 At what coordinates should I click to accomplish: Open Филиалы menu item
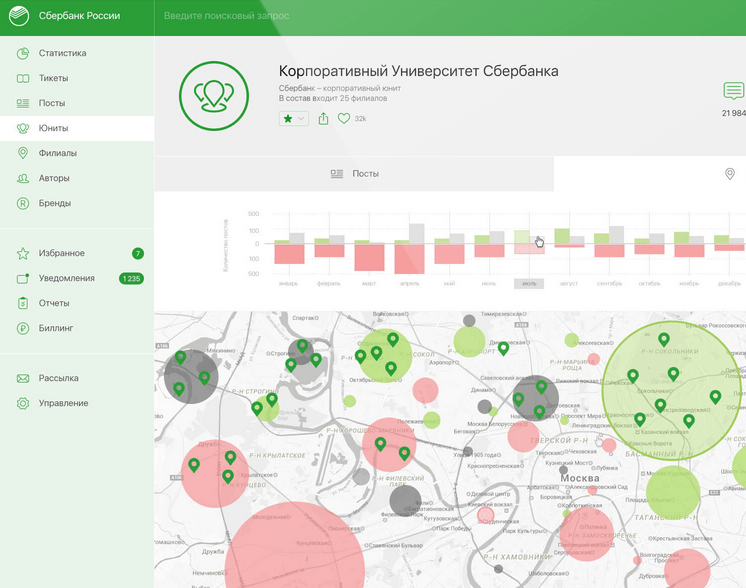pos(77,153)
